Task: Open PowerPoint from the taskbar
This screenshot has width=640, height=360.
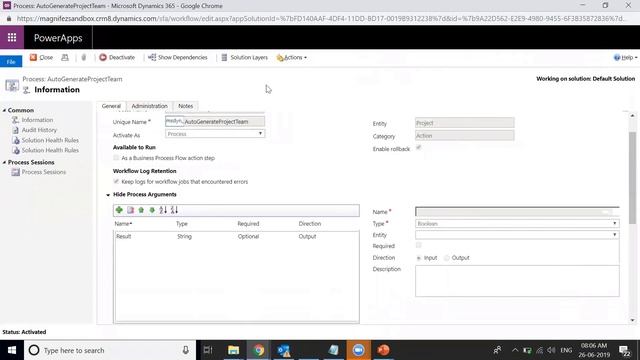Action: 383,350
